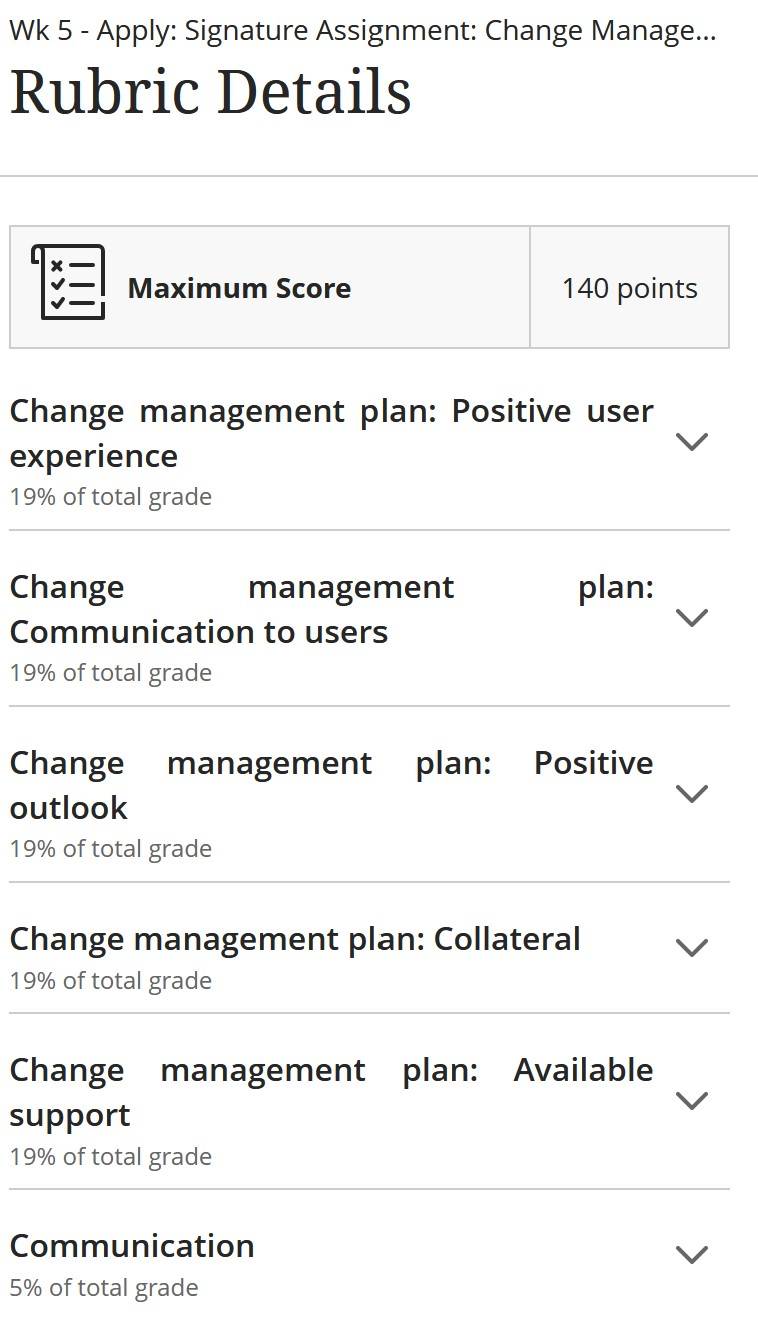
Task: Click the Wk 5 assignment title text
Action: coord(363,30)
